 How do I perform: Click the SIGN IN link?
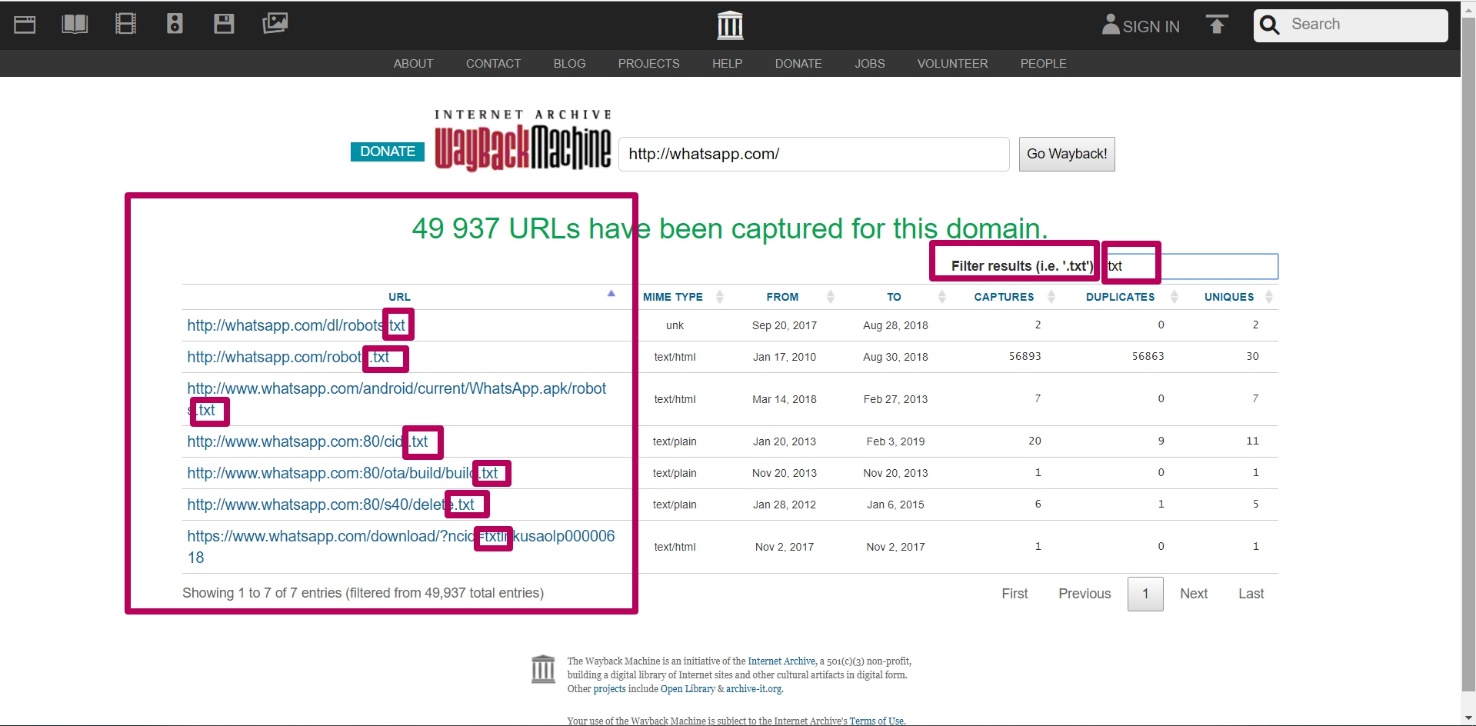click(x=1151, y=27)
